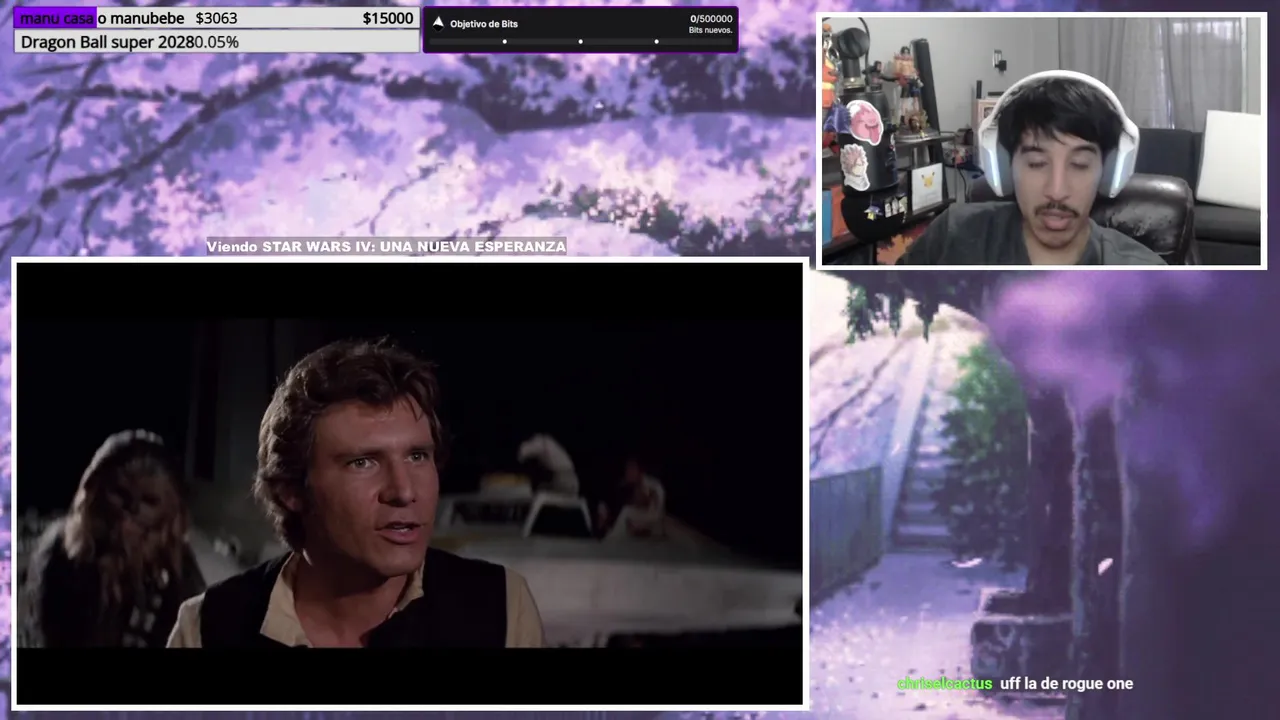
Task: Click the streamer webcam feed
Action: (x=1042, y=141)
